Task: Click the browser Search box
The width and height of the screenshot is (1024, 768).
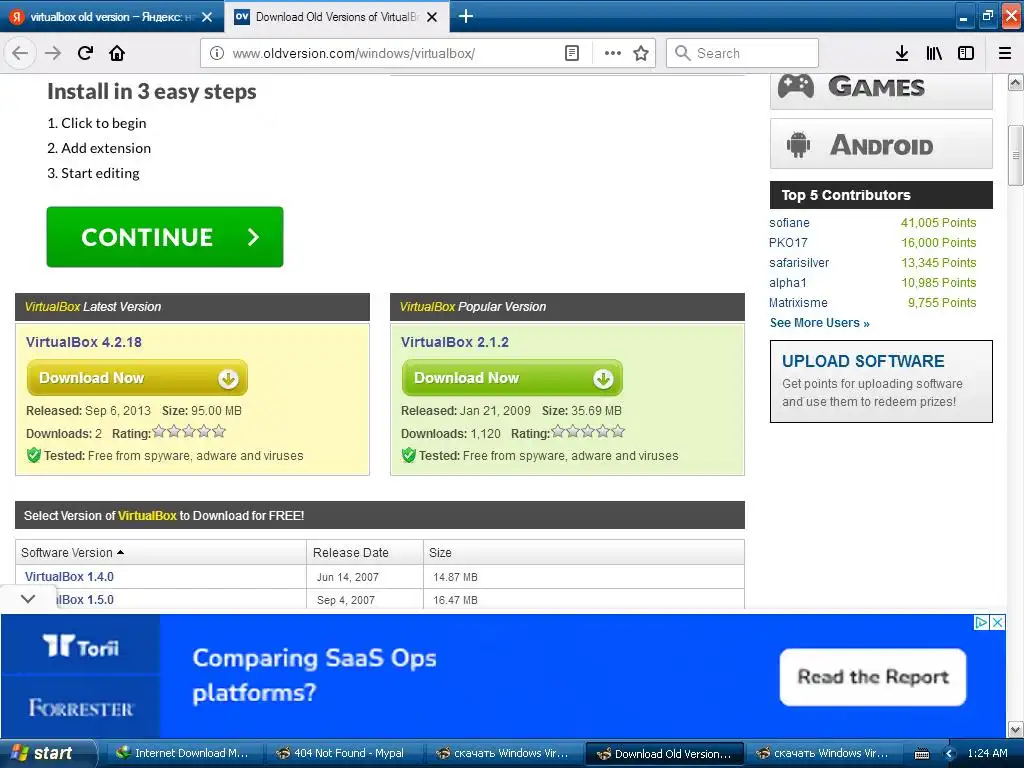Action: (x=743, y=53)
